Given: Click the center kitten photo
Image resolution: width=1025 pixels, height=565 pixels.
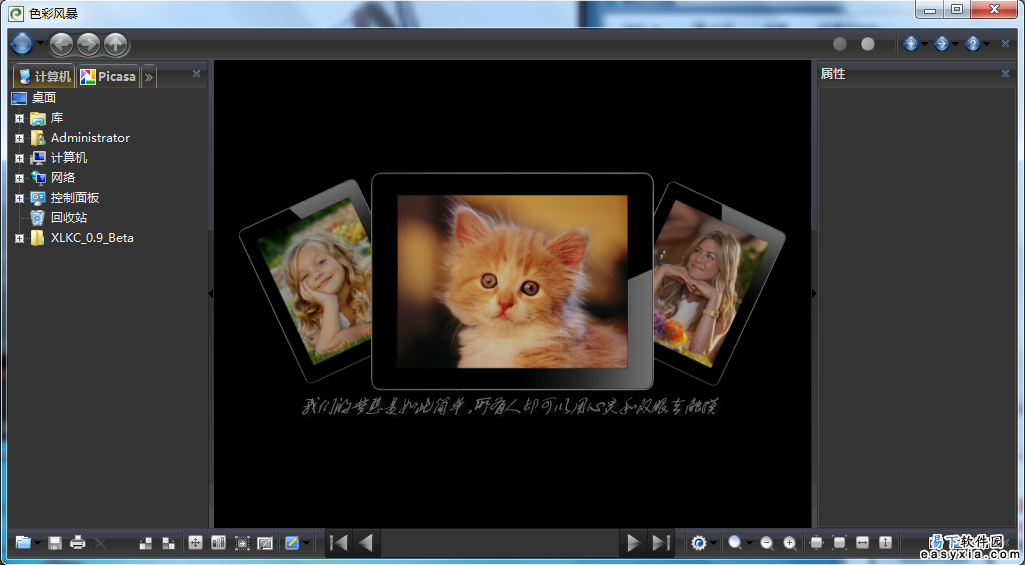Looking at the screenshot, I should (512, 280).
